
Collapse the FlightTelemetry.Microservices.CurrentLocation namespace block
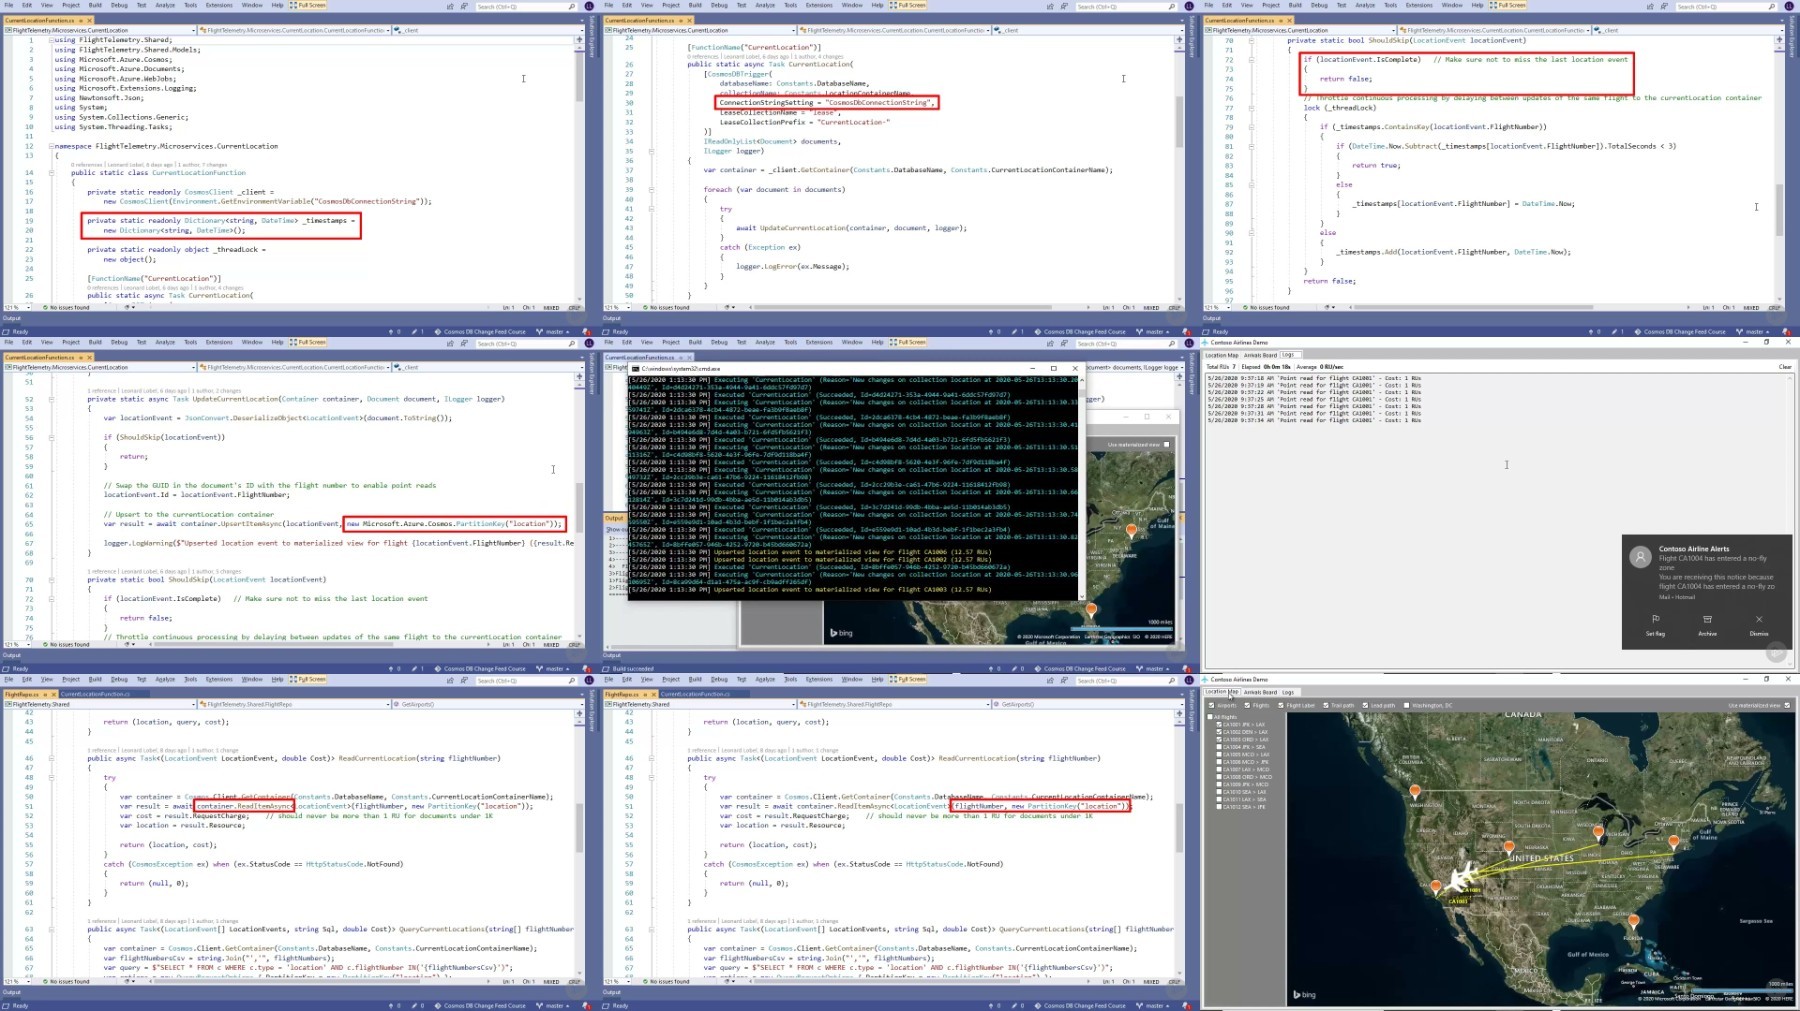coord(51,146)
